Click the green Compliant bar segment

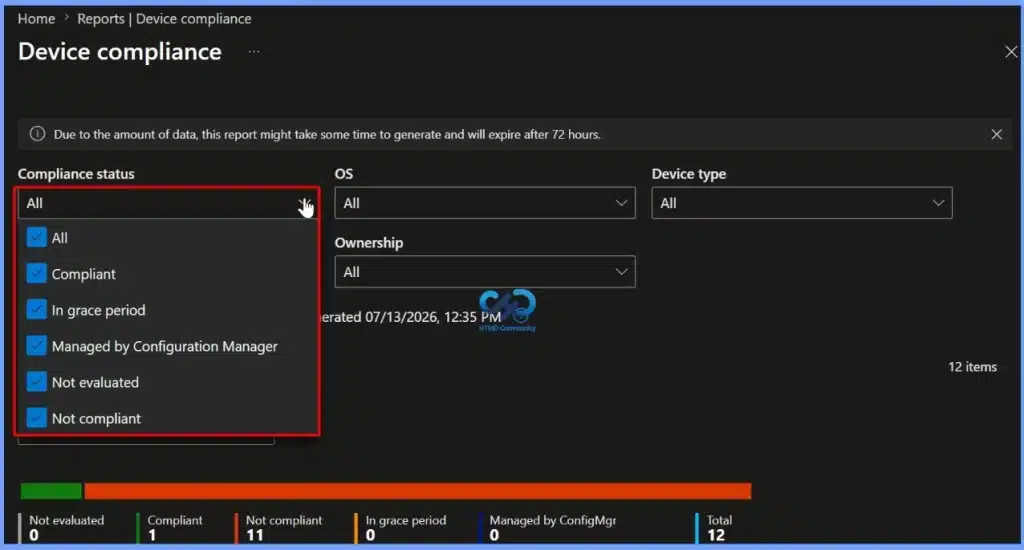pyautogui.click(x=51, y=491)
